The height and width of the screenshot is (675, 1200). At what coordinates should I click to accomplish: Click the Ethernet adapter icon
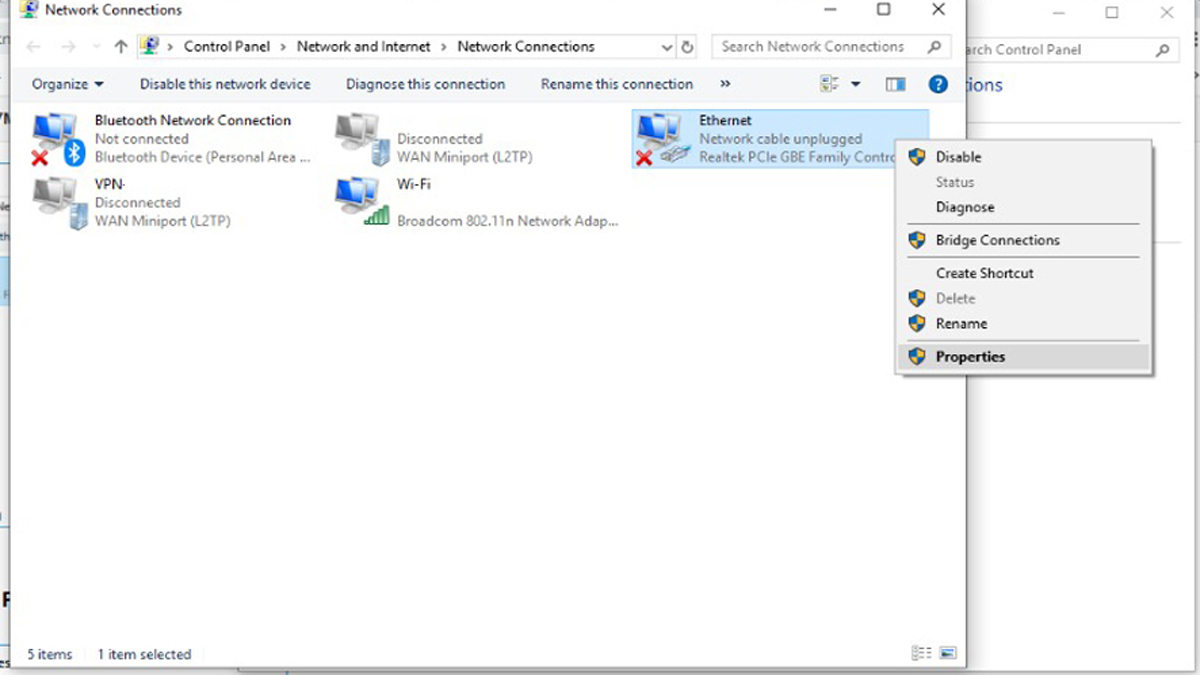(661, 138)
